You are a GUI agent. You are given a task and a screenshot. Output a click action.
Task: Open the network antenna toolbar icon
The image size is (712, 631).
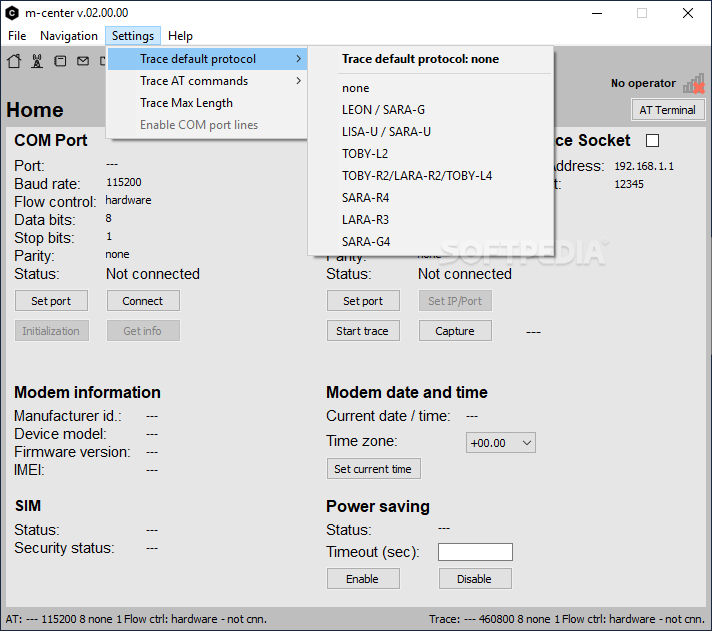click(37, 60)
